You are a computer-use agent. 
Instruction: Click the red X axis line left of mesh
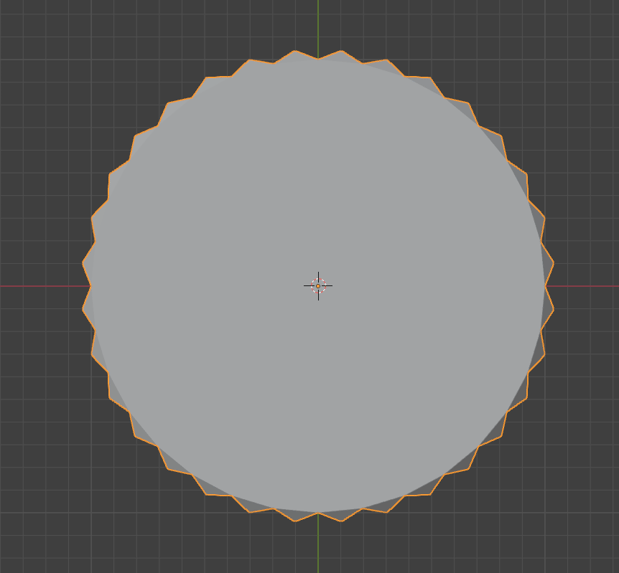(x=40, y=286)
